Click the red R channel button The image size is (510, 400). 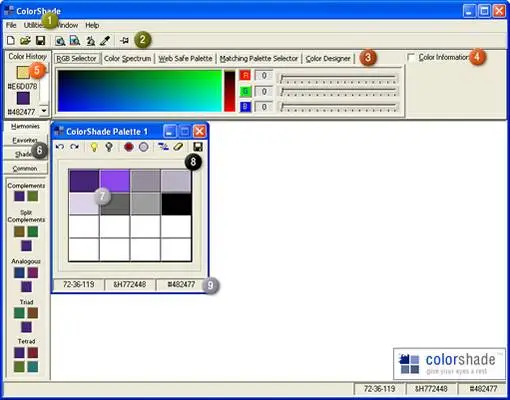coord(245,75)
